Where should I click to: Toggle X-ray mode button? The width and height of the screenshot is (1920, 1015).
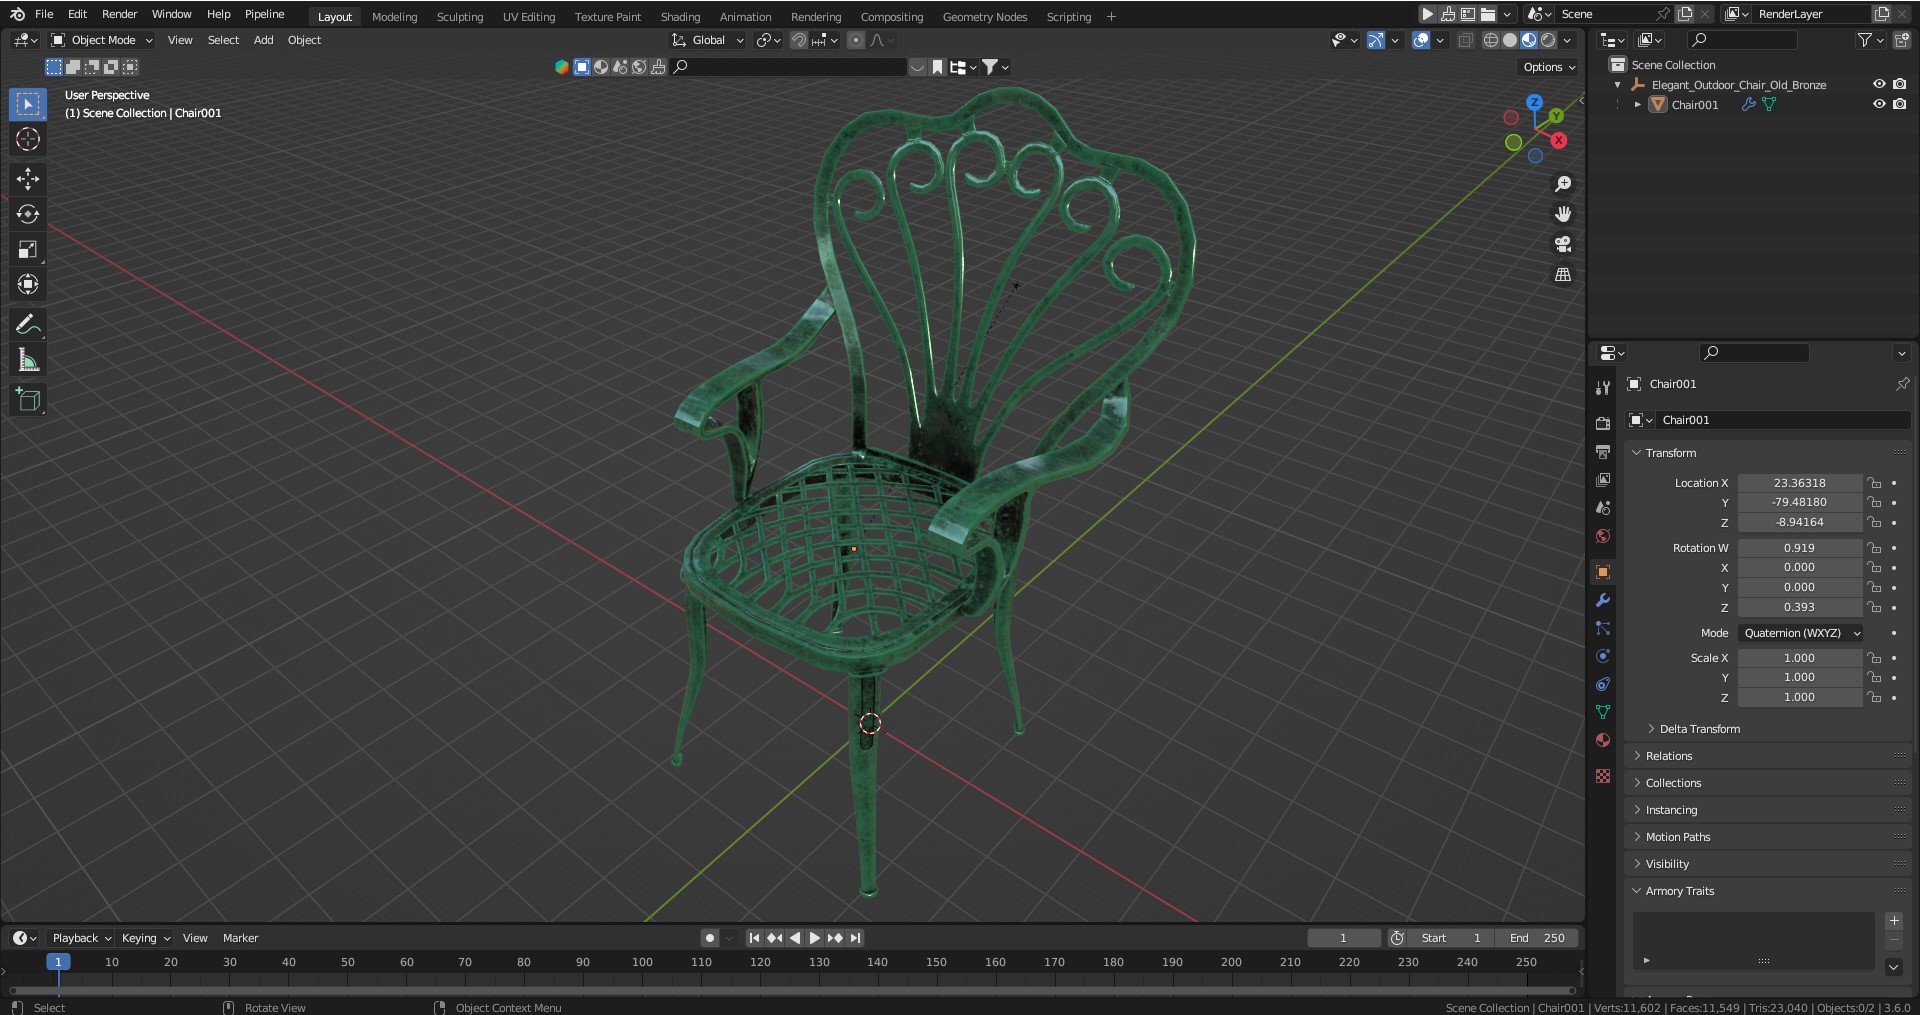pos(1465,40)
